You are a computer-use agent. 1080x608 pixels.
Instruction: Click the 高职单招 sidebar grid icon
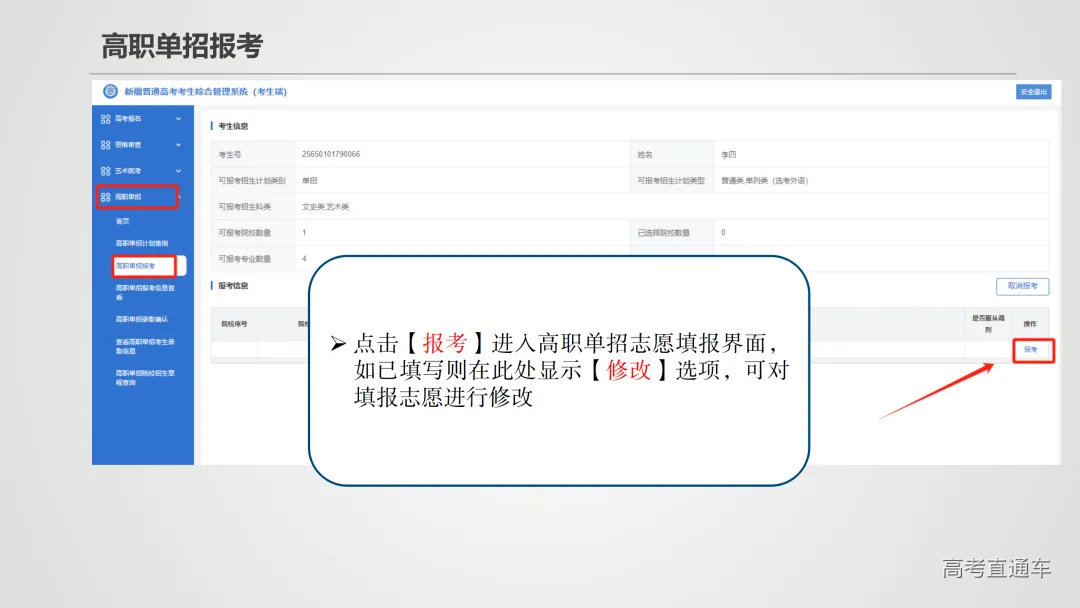pyautogui.click(x=107, y=198)
